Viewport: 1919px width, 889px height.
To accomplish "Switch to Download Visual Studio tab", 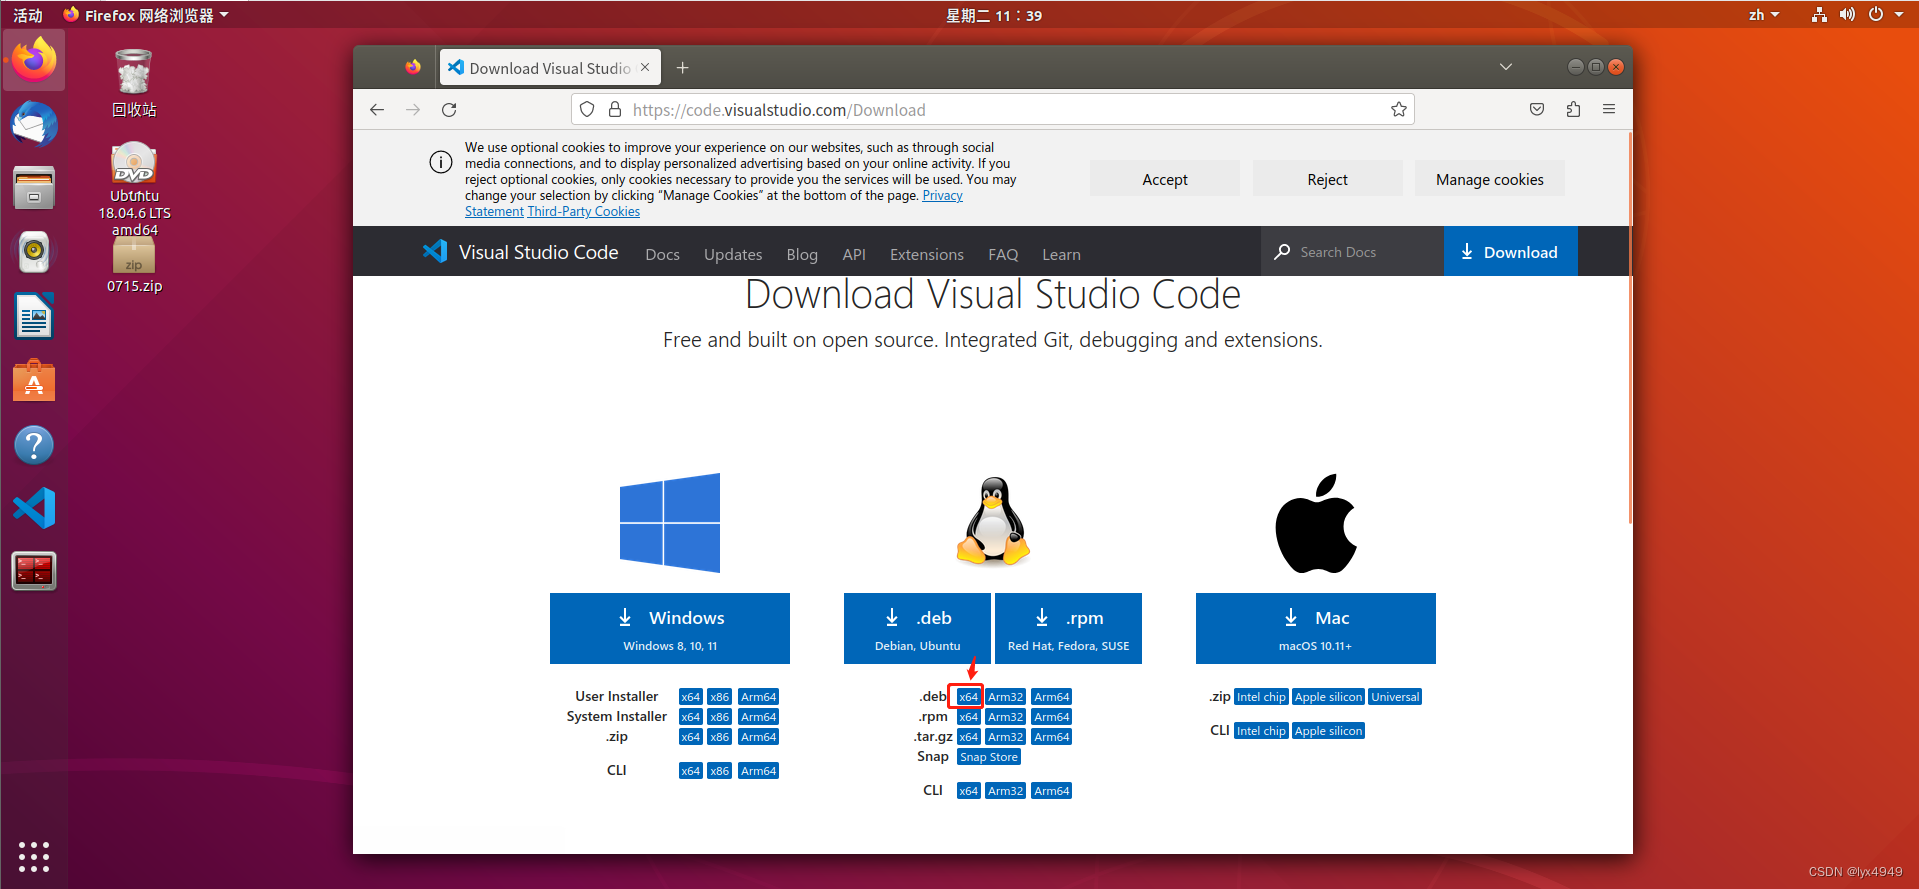I will pos(550,67).
